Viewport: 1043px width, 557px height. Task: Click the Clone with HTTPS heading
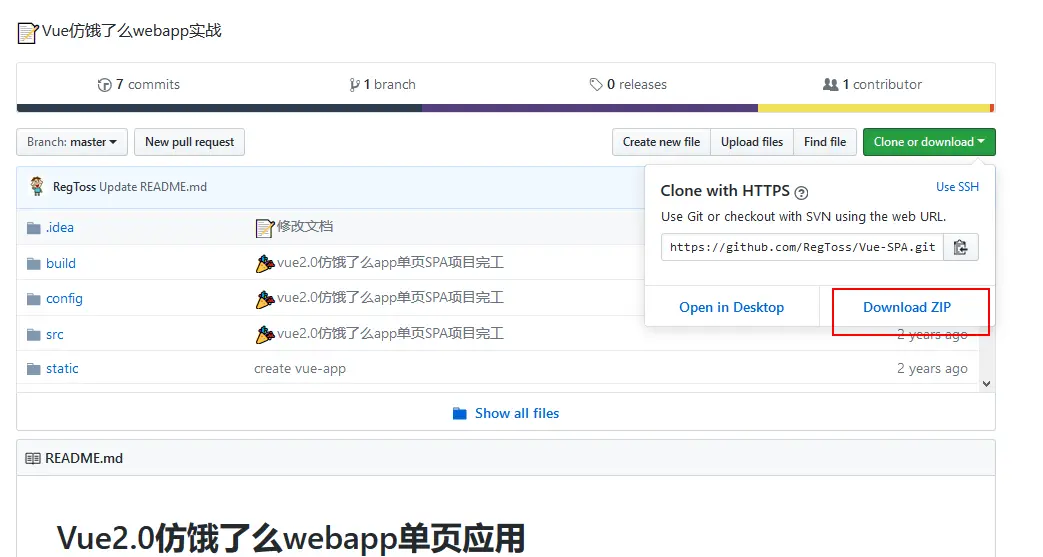pyautogui.click(x=725, y=191)
